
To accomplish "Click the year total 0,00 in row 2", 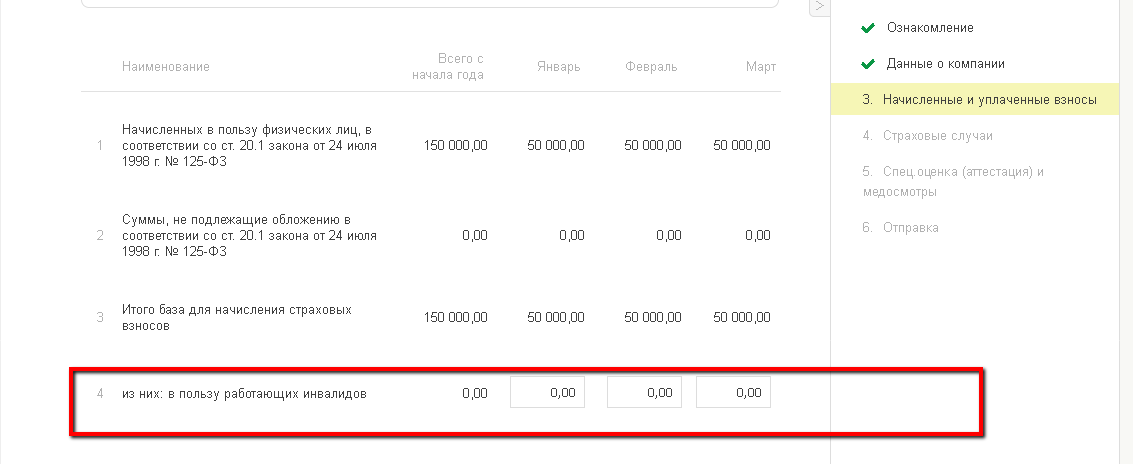I will tap(475, 236).
